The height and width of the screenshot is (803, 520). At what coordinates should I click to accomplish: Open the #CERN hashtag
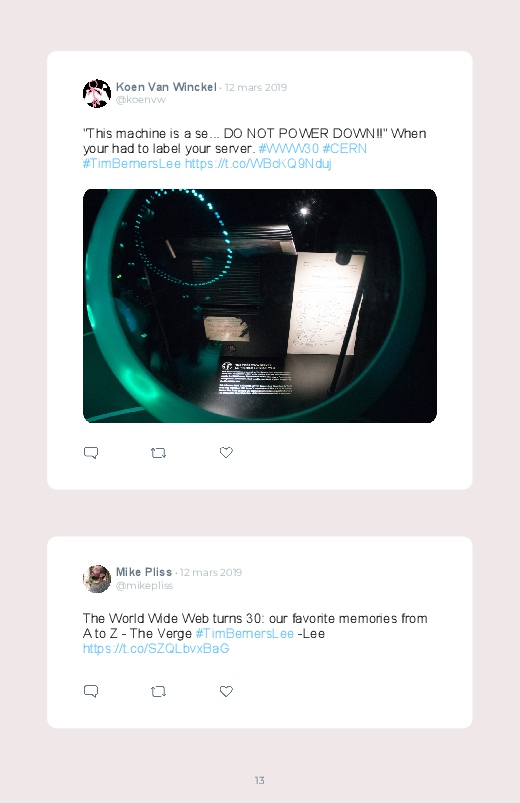click(x=344, y=149)
